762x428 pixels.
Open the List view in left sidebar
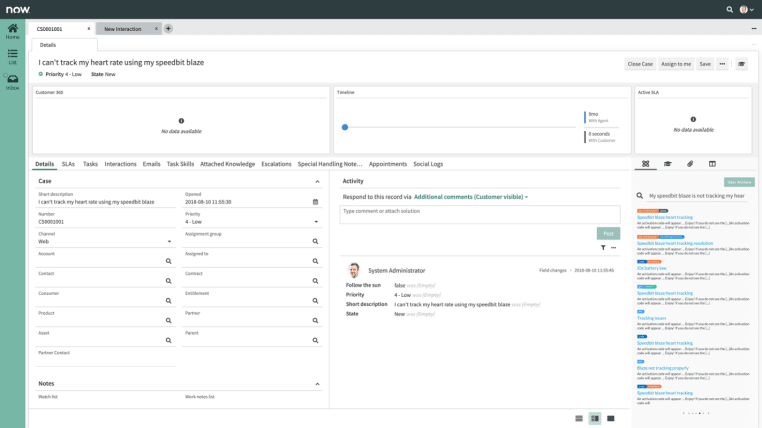[12, 56]
